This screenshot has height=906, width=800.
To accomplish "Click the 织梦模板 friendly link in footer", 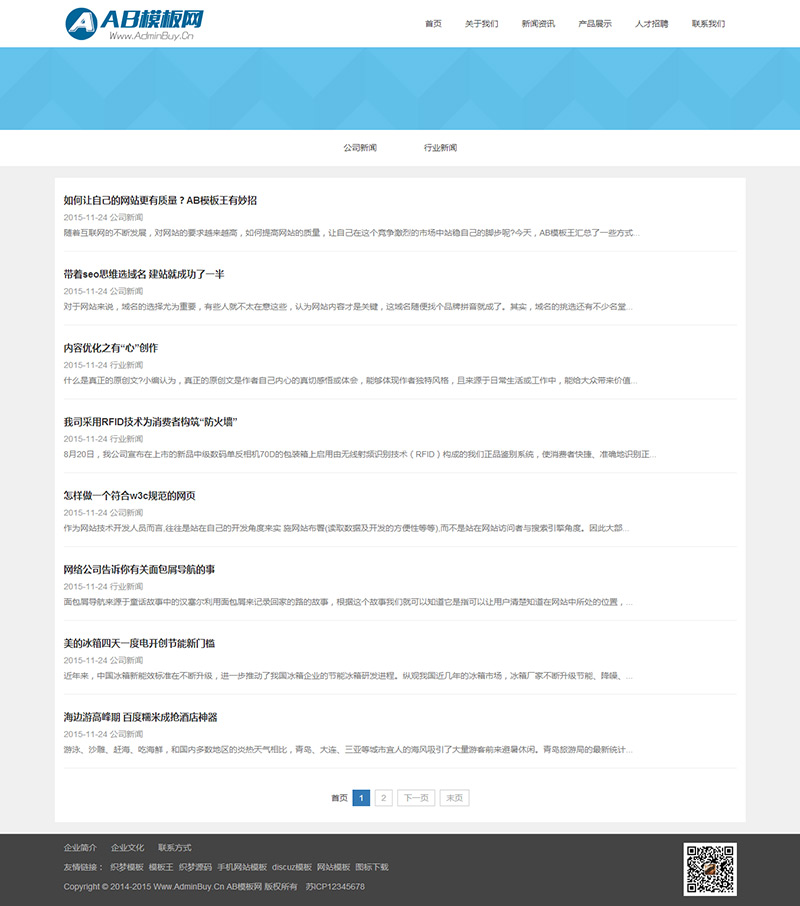I will coord(127,867).
